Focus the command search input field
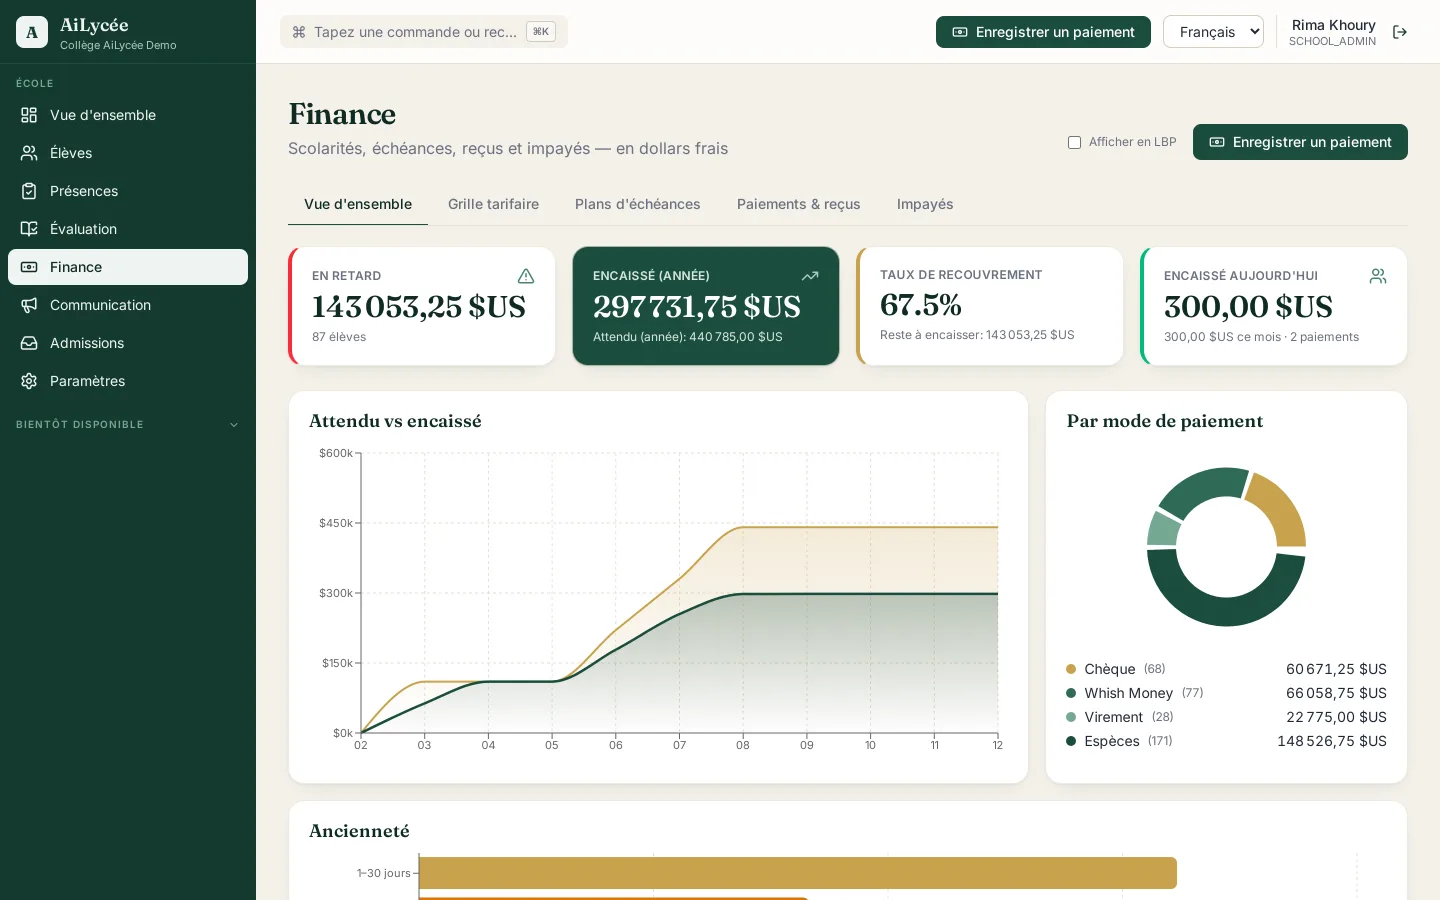 pyautogui.click(x=424, y=32)
